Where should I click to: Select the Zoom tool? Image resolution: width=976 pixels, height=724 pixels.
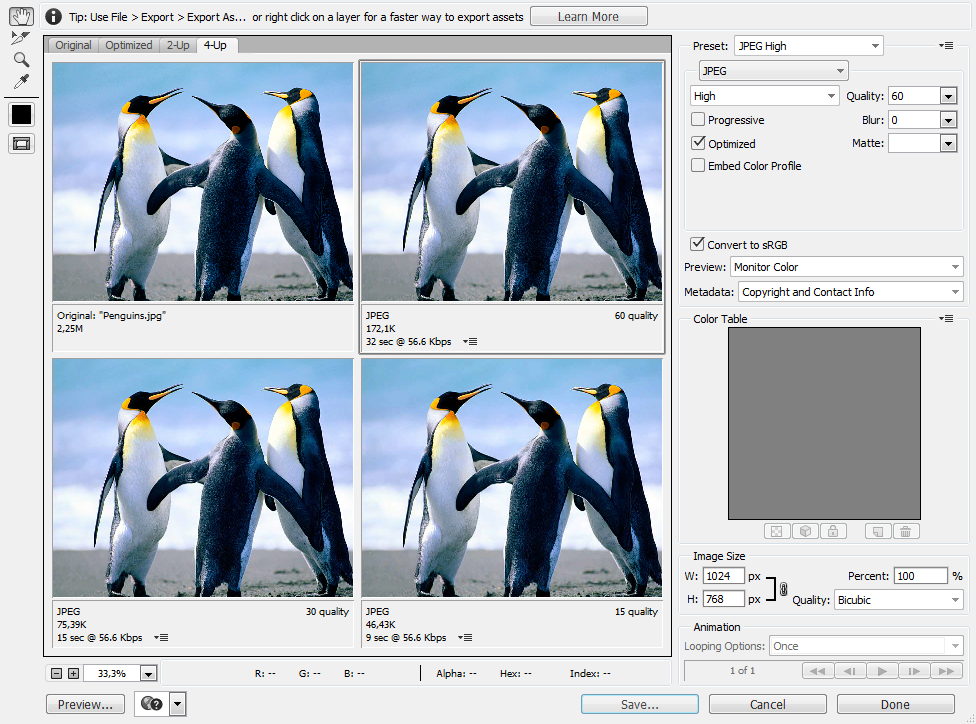21,59
